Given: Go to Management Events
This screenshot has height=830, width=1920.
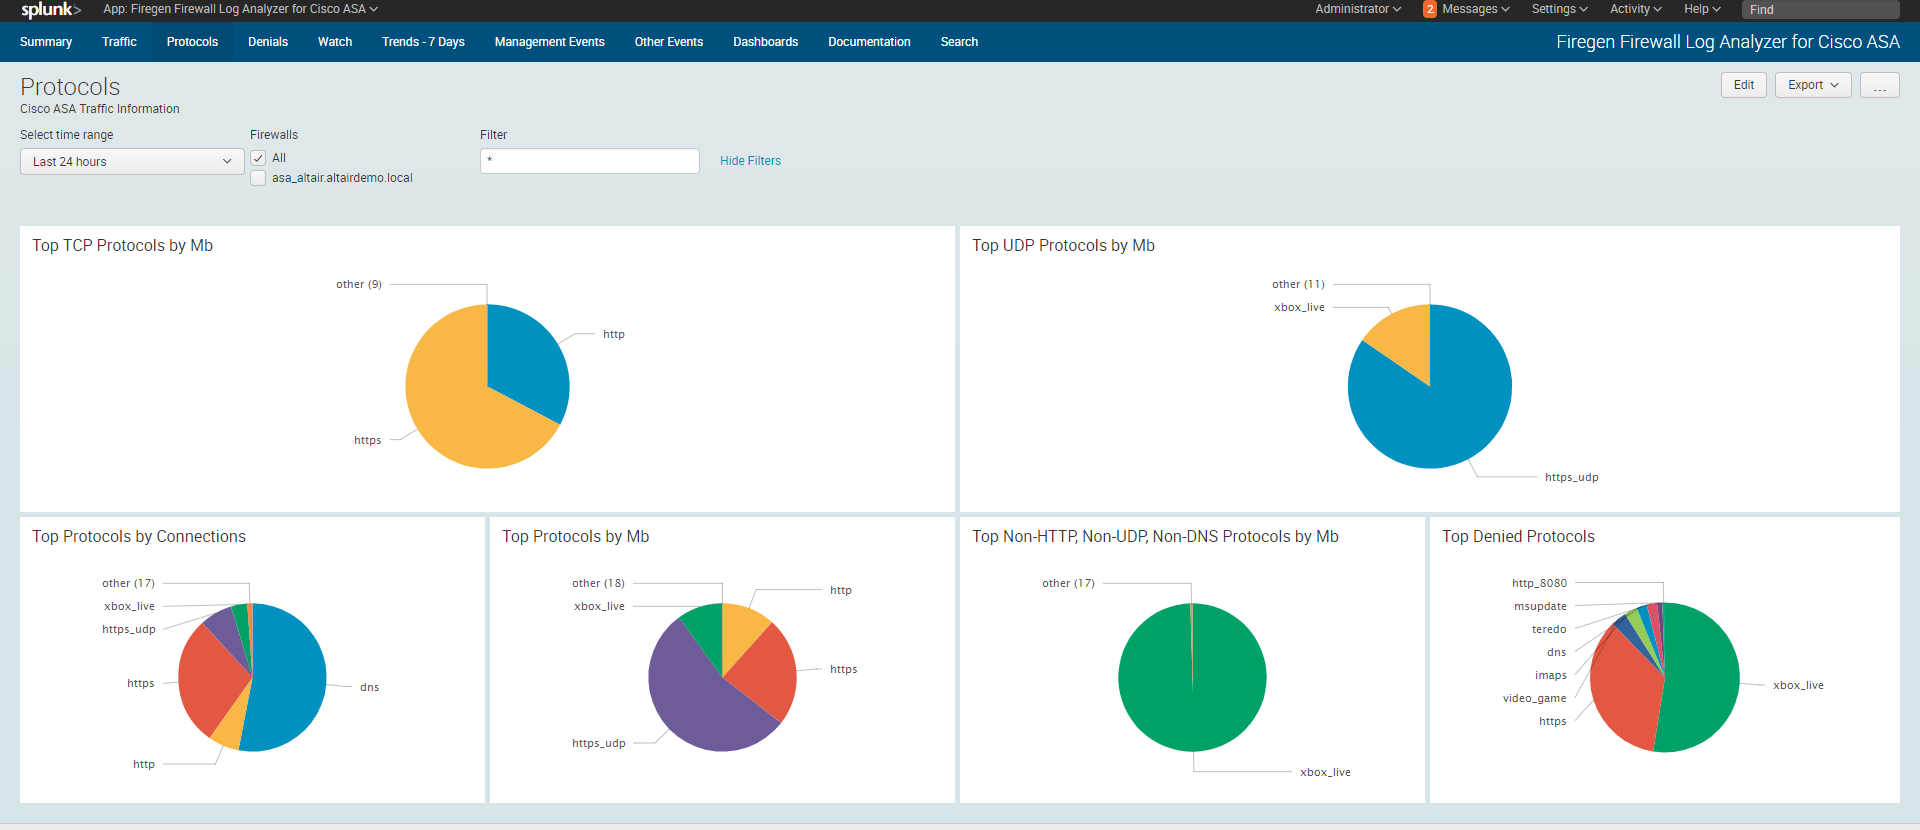Looking at the screenshot, I should (549, 42).
